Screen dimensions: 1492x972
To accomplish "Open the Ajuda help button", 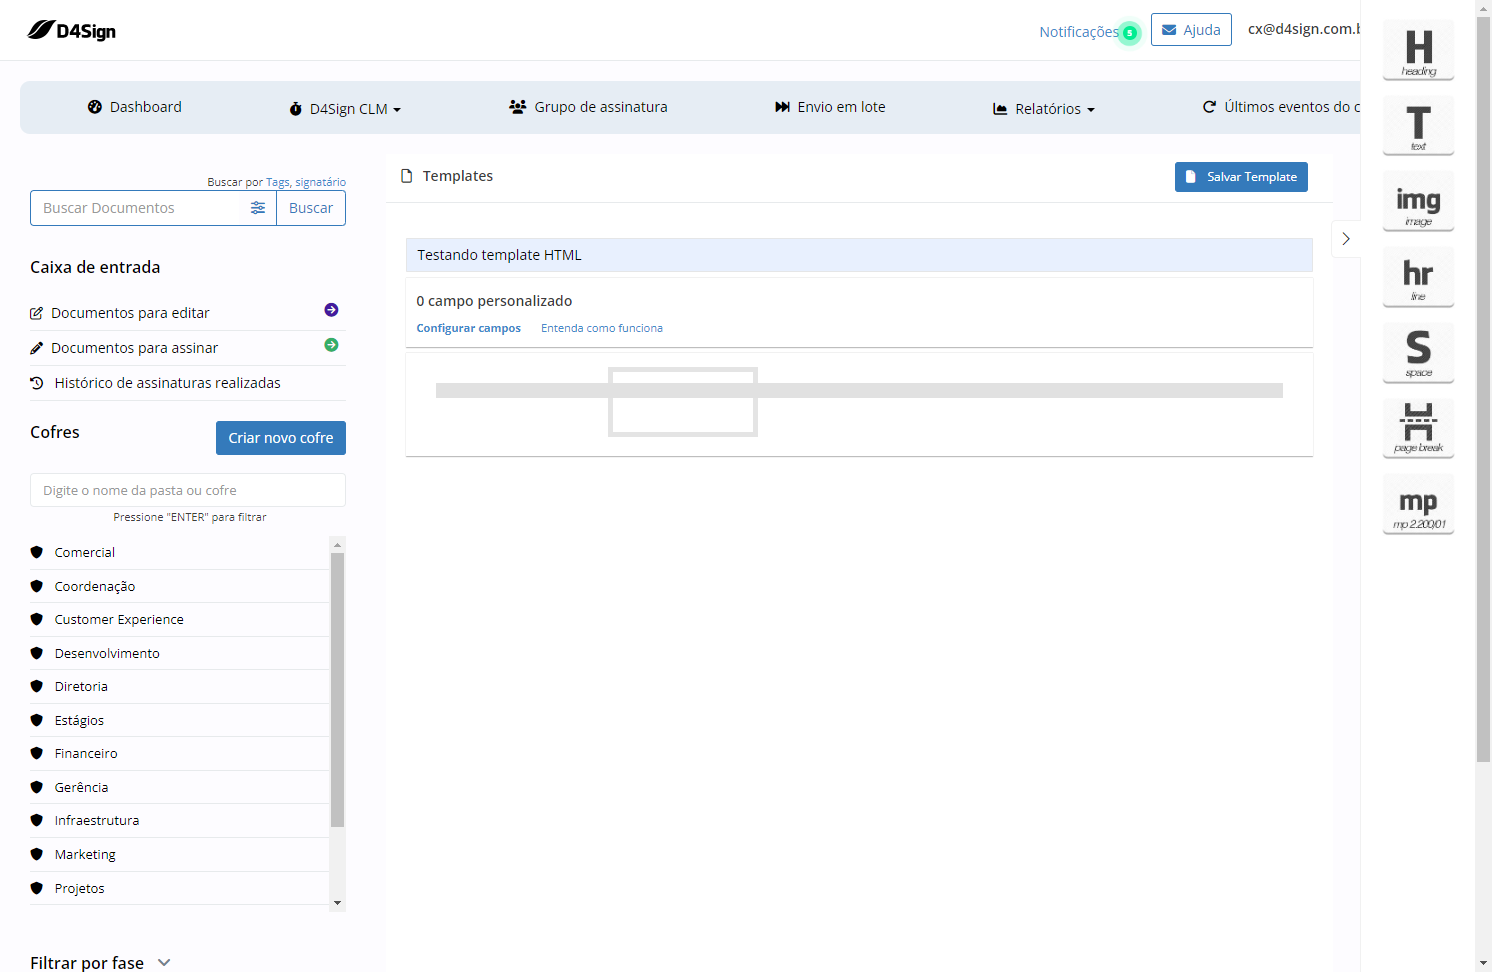I will pos(1191,30).
